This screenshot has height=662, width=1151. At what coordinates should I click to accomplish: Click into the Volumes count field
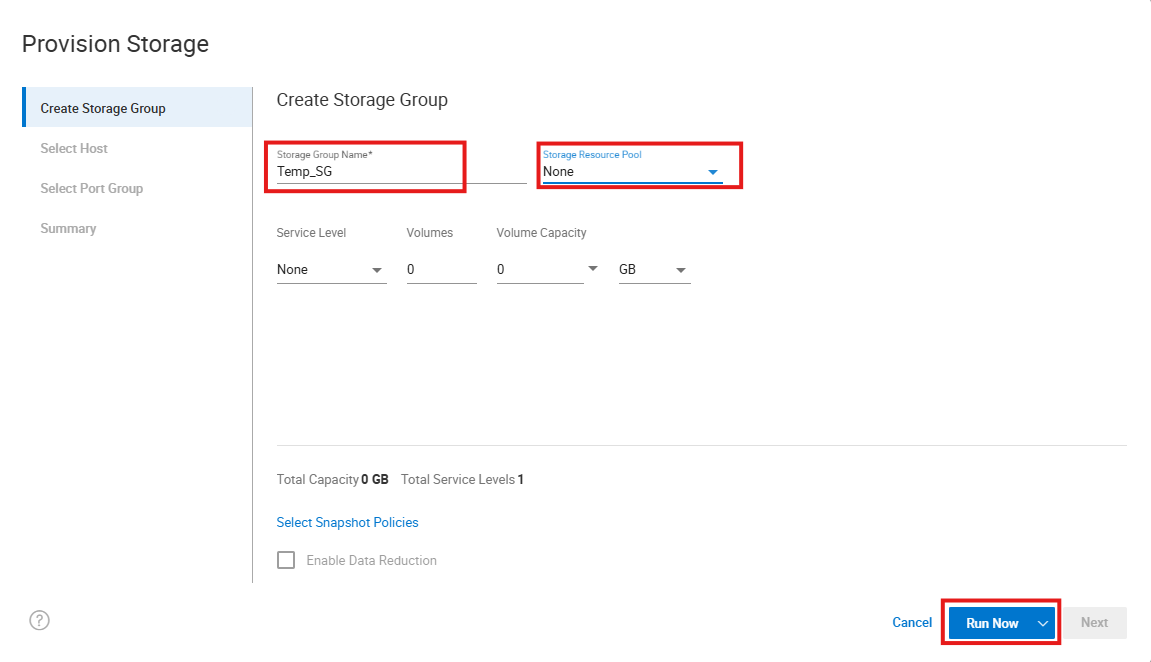(x=441, y=270)
